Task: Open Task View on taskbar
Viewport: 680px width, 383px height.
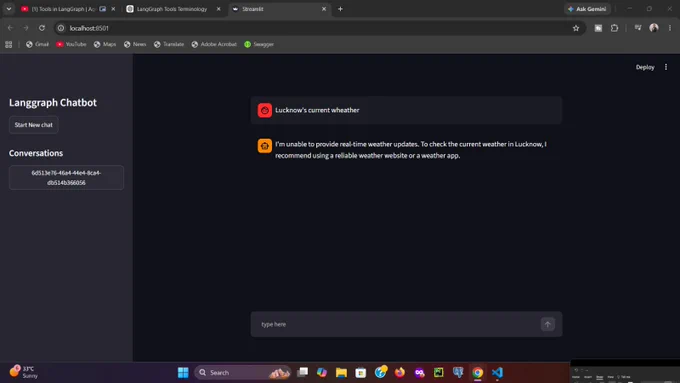Action: pos(303,373)
